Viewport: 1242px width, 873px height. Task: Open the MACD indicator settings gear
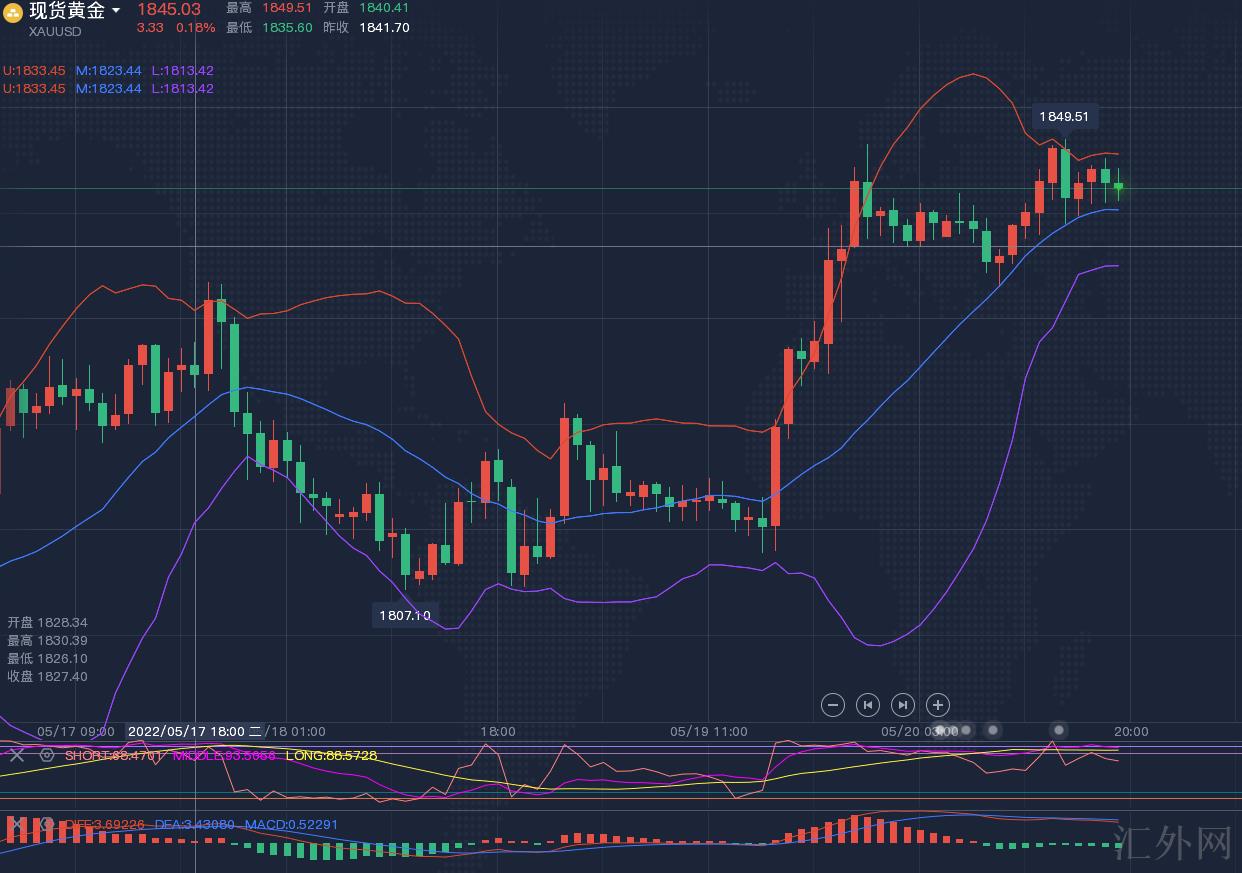[x=46, y=824]
